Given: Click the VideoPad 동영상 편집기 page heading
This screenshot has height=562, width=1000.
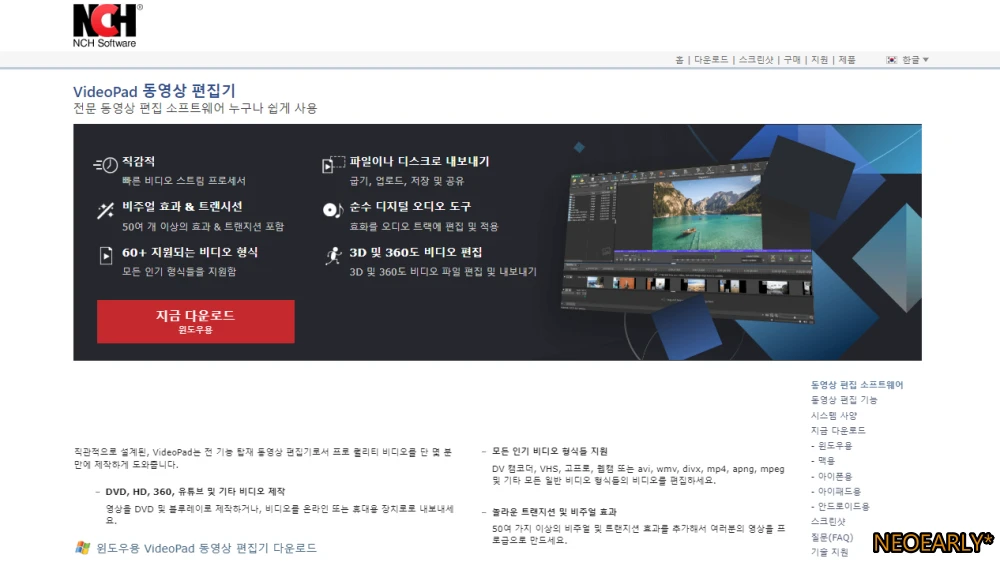Looking at the screenshot, I should click(x=154, y=91).
